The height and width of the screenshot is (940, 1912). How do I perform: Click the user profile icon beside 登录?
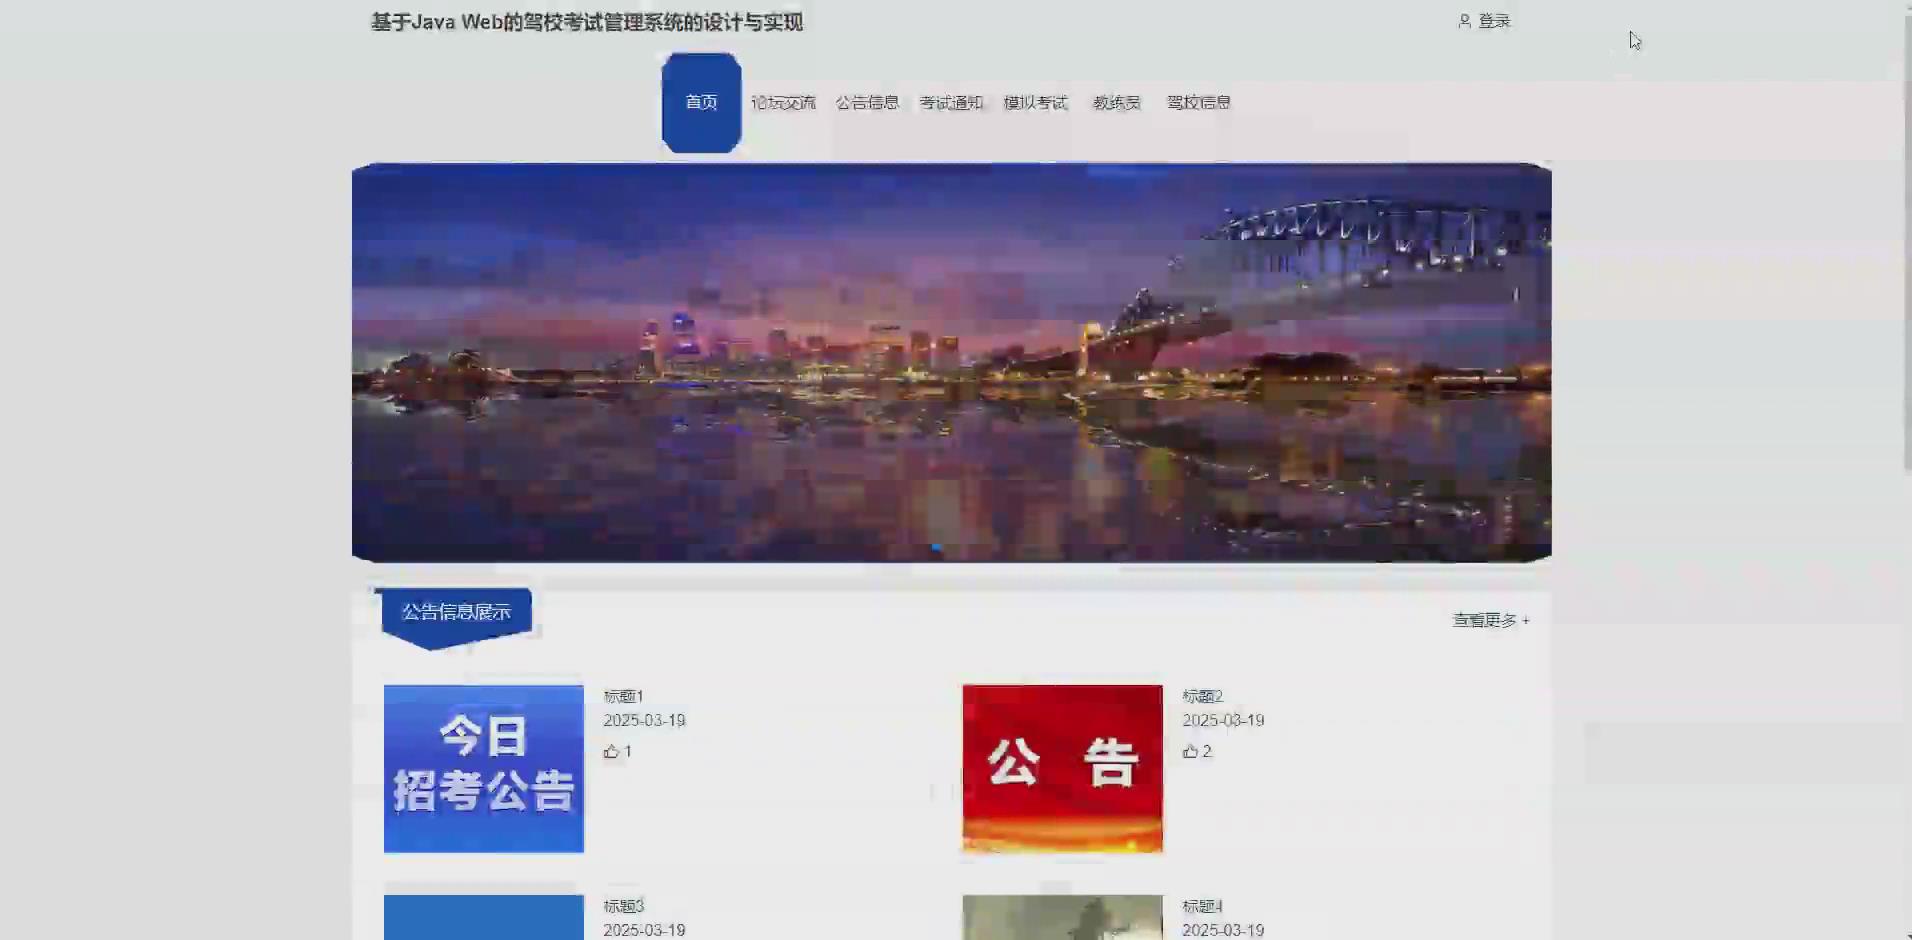tap(1465, 20)
